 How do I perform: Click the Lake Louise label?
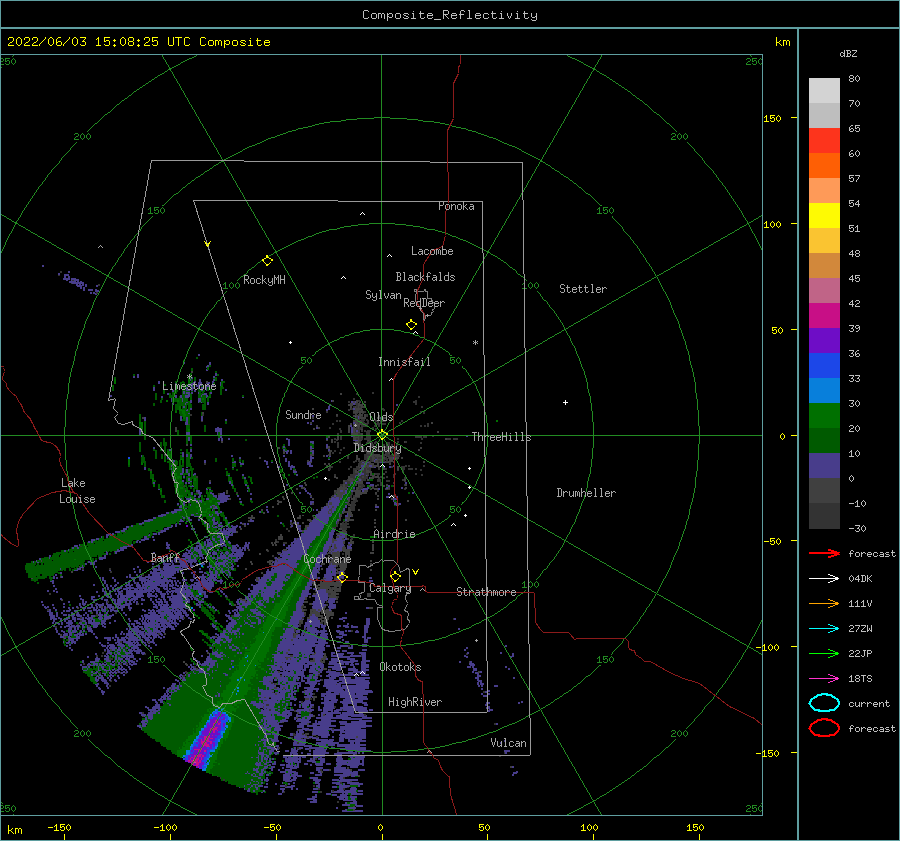point(77,491)
